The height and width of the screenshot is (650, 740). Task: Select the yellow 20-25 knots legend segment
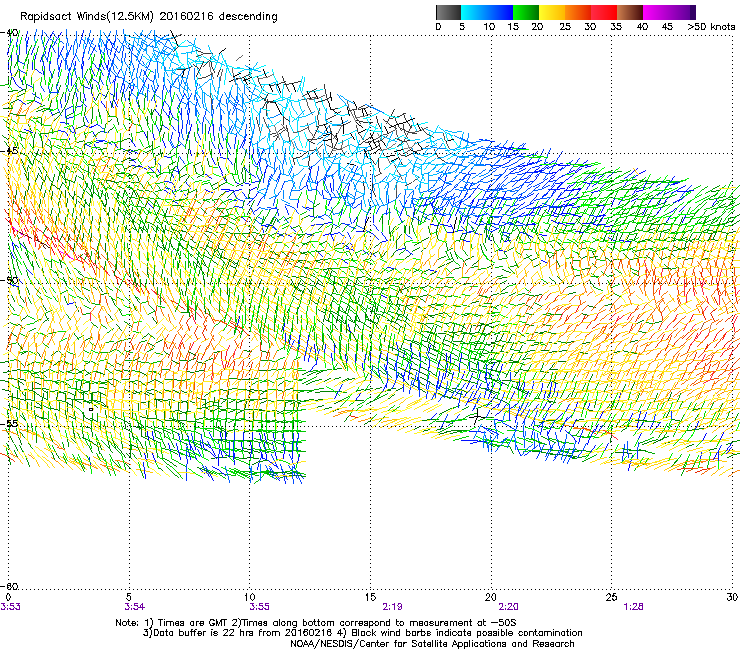tap(552, 12)
